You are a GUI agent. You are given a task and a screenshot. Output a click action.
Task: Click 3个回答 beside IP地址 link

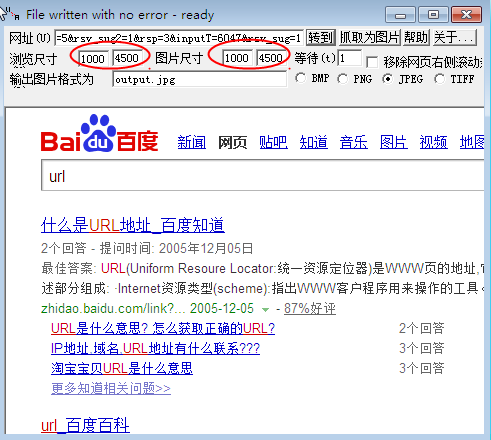click(422, 349)
